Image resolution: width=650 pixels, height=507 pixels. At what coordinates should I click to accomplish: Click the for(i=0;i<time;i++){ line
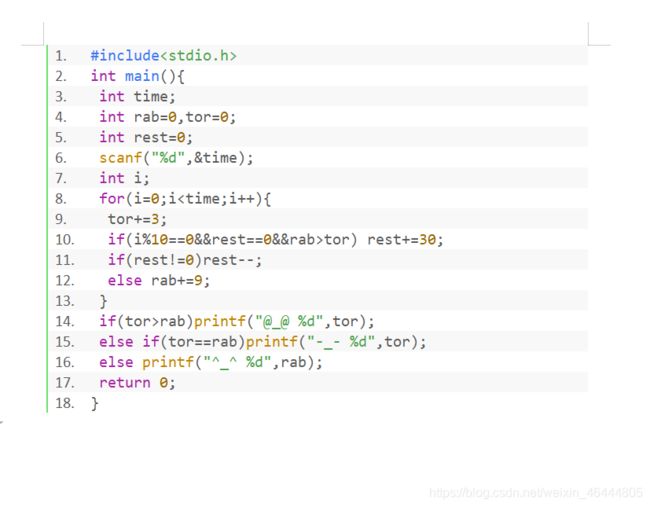point(185,199)
